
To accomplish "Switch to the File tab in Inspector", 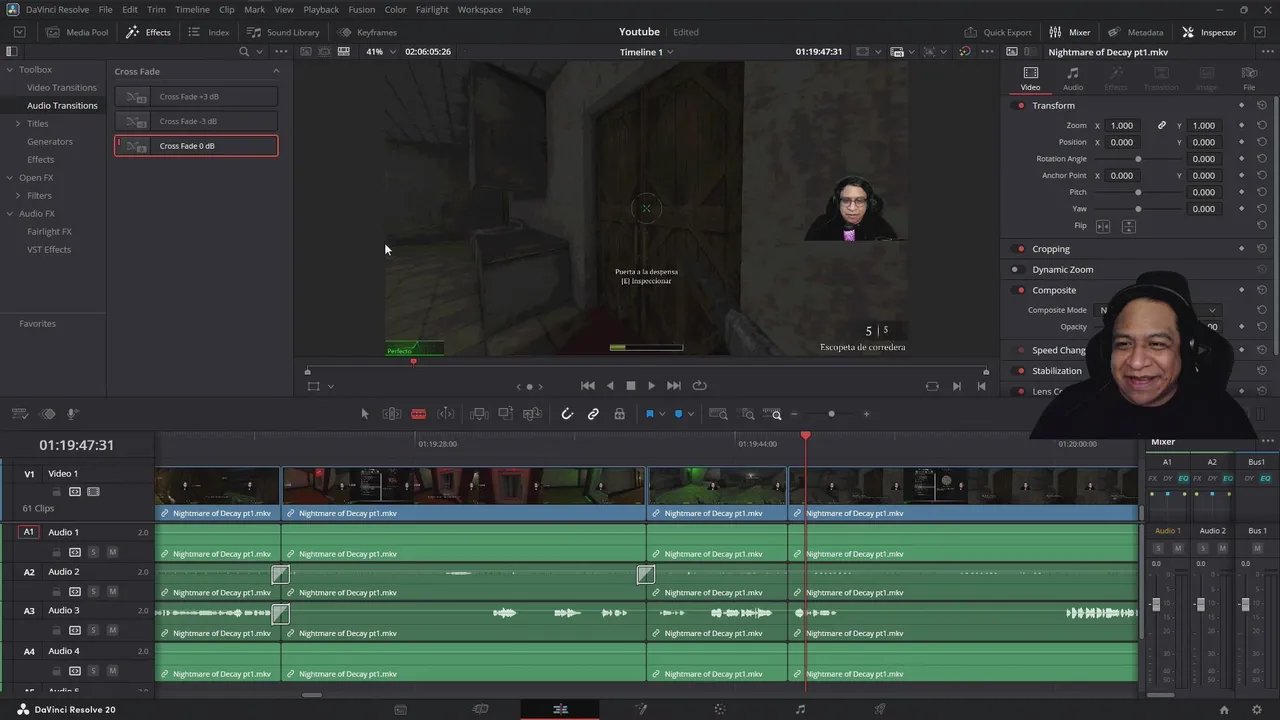I will pyautogui.click(x=1249, y=79).
